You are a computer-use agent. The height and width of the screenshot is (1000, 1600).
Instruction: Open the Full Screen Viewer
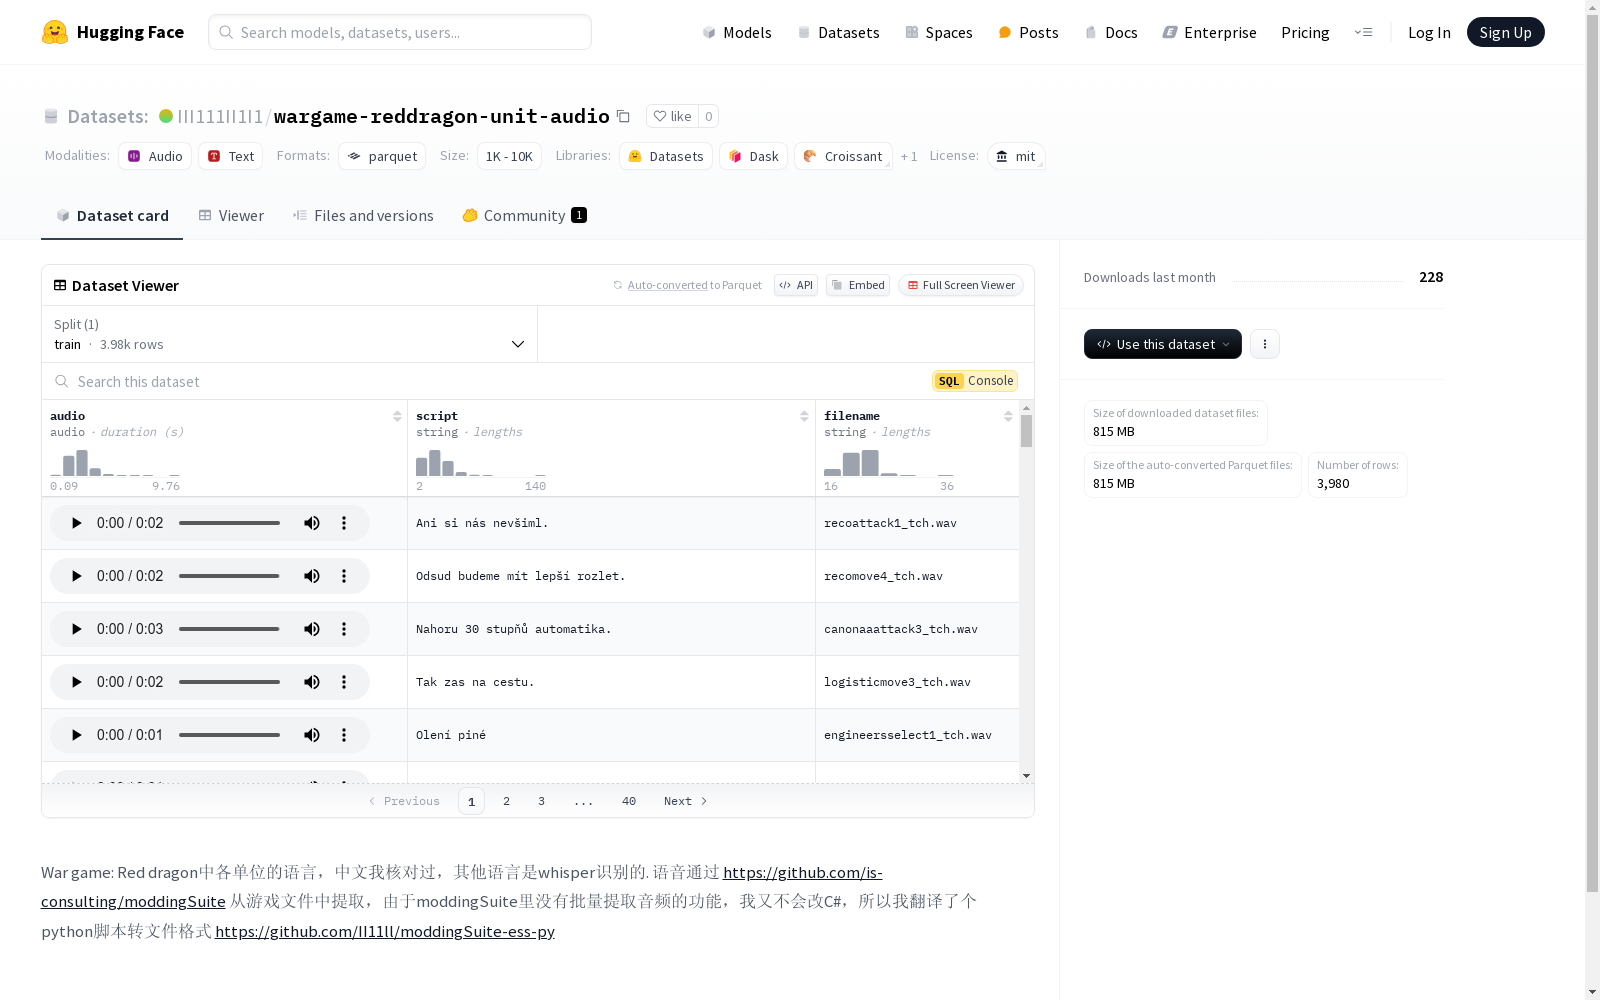point(960,285)
